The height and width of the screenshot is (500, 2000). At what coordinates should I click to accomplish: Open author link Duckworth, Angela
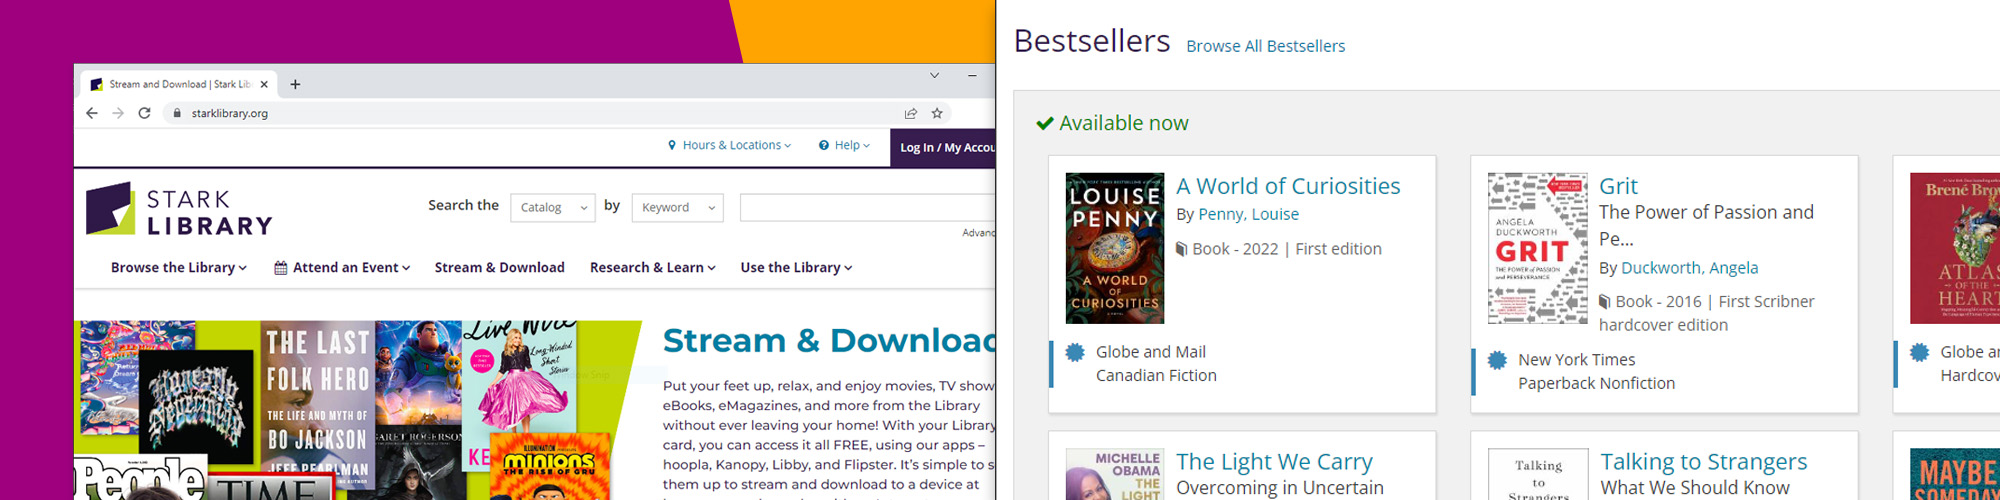pos(1689,268)
